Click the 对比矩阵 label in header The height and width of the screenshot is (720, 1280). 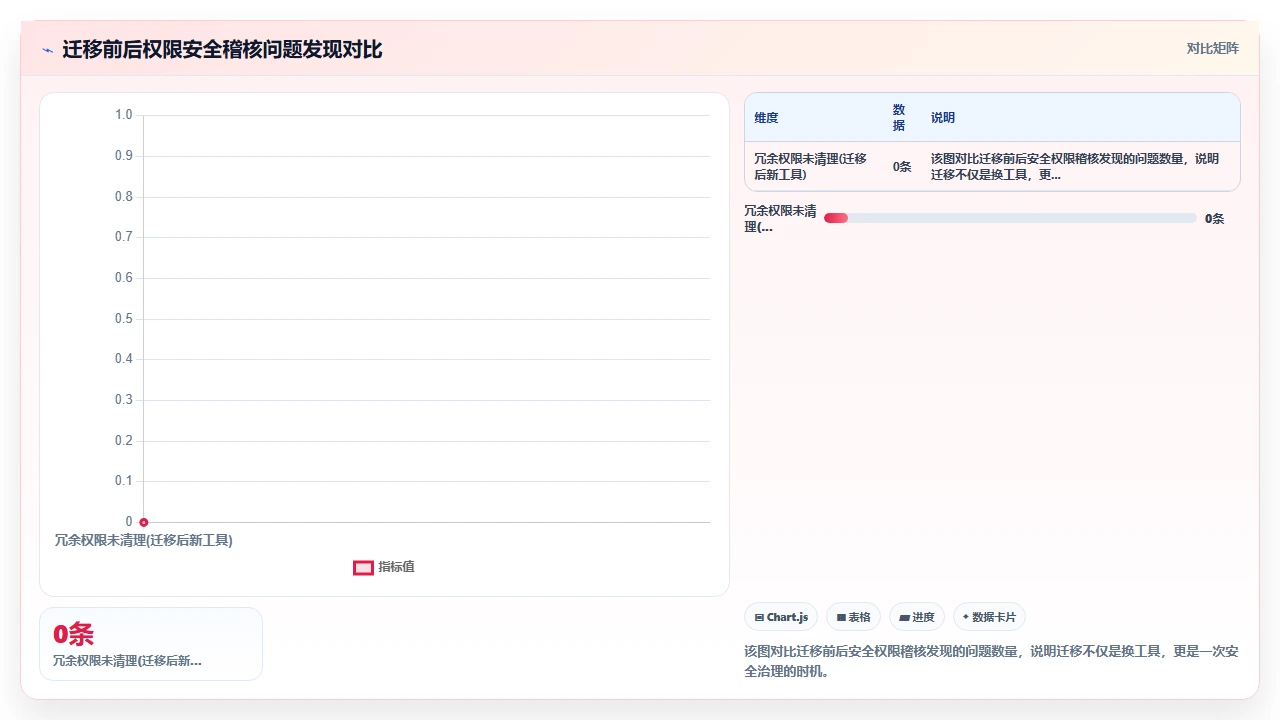[x=1212, y=48]
